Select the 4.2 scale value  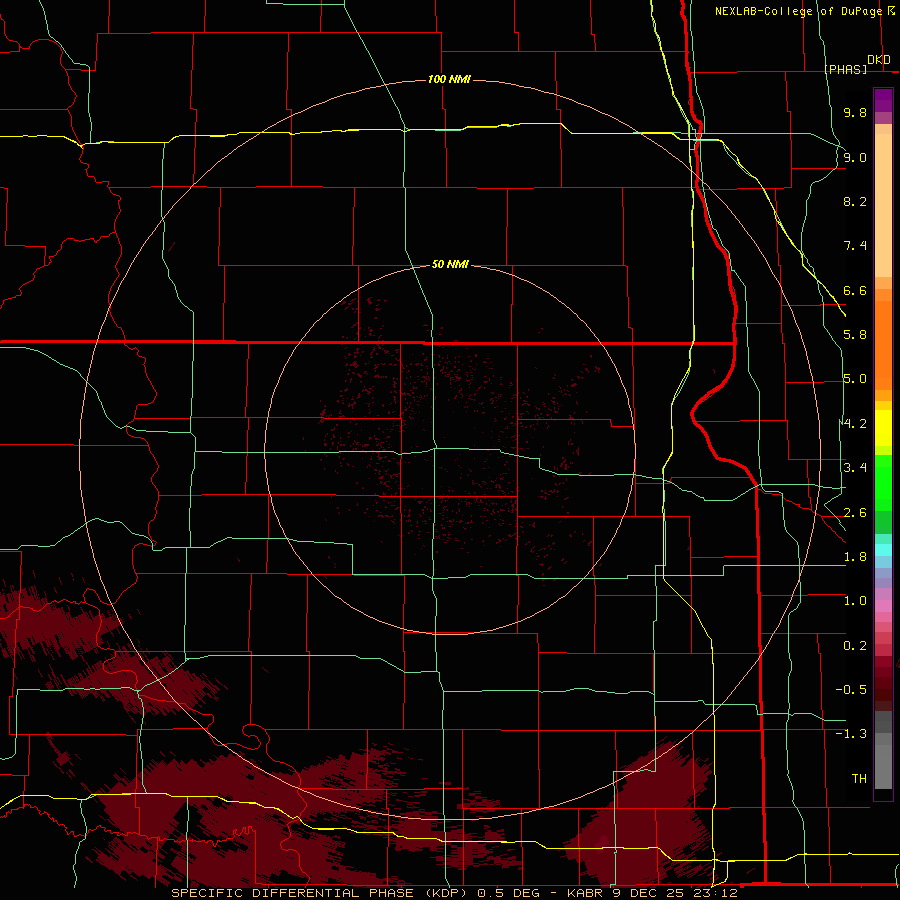click(x=855, y=424)
